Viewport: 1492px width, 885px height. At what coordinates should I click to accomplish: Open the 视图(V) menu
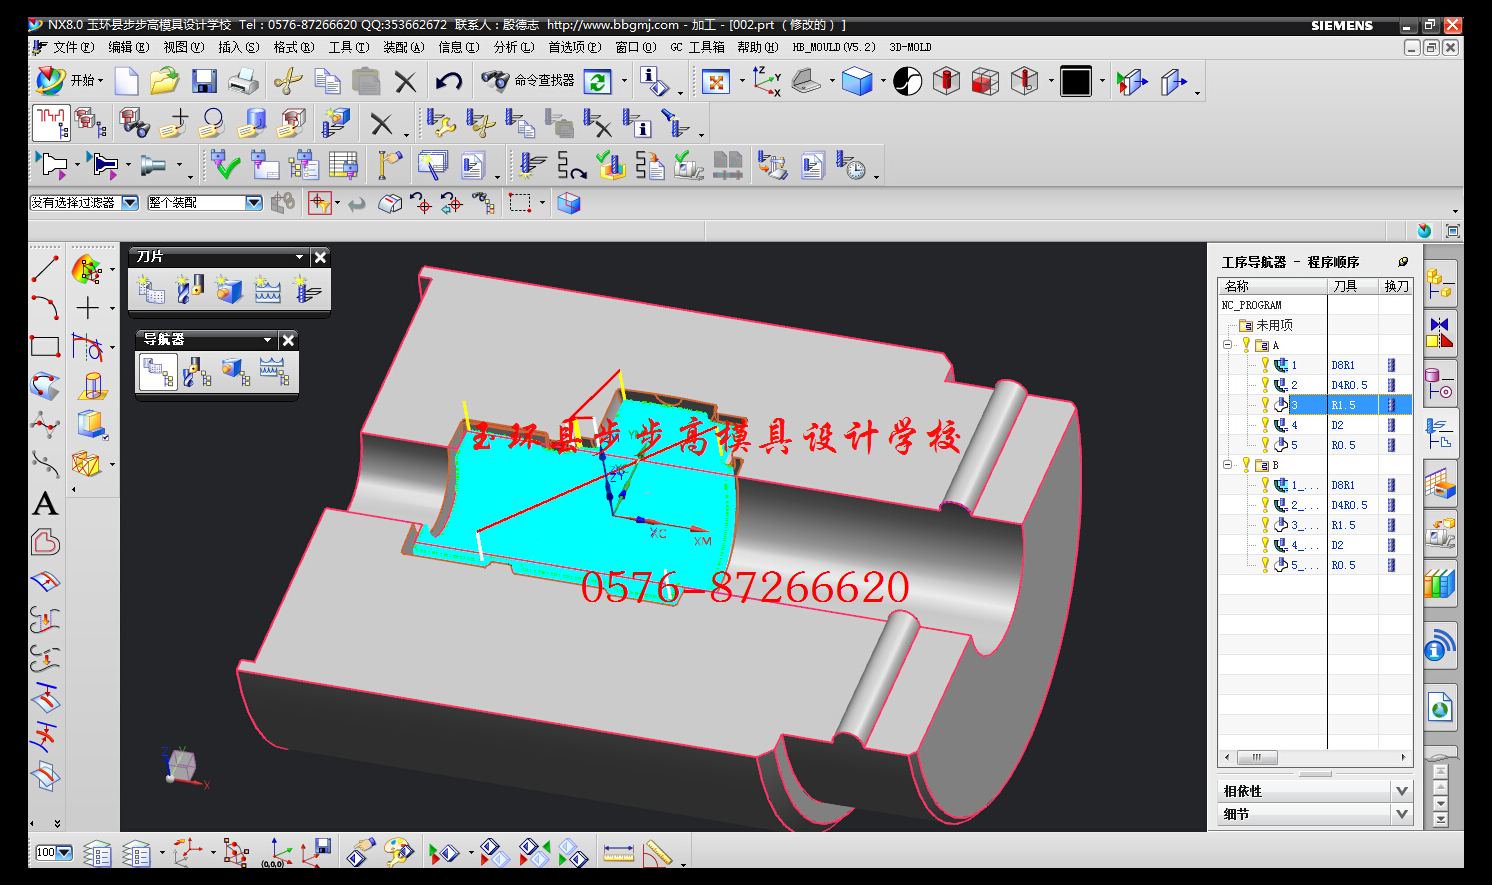(183, 47)
